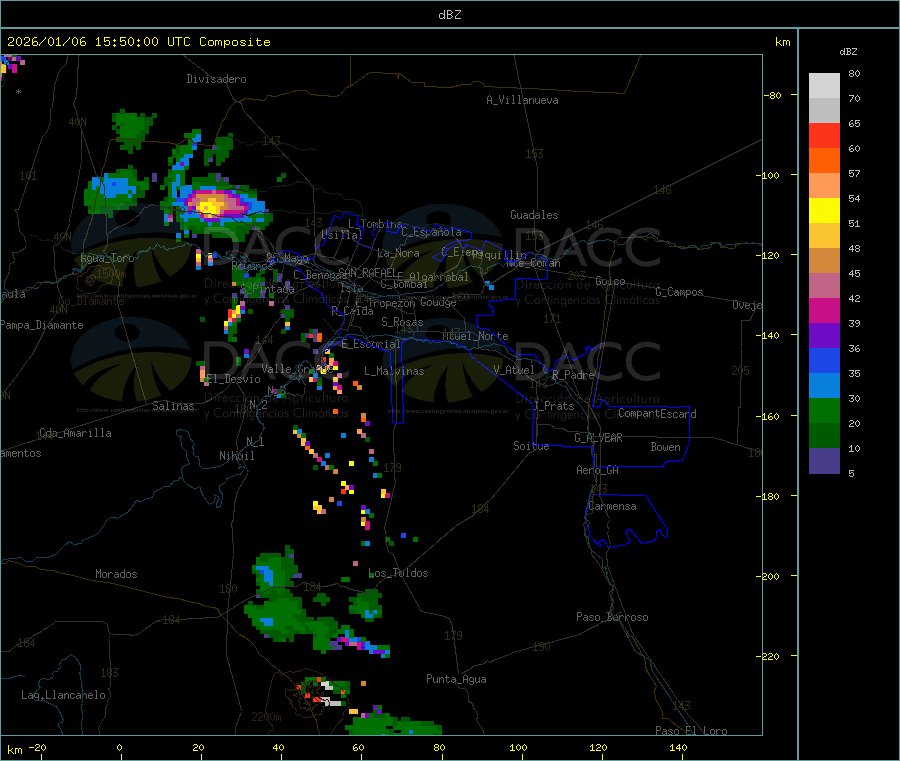
Task: Select the 'Los_Toldos' map label
Action: click(398, 573)
